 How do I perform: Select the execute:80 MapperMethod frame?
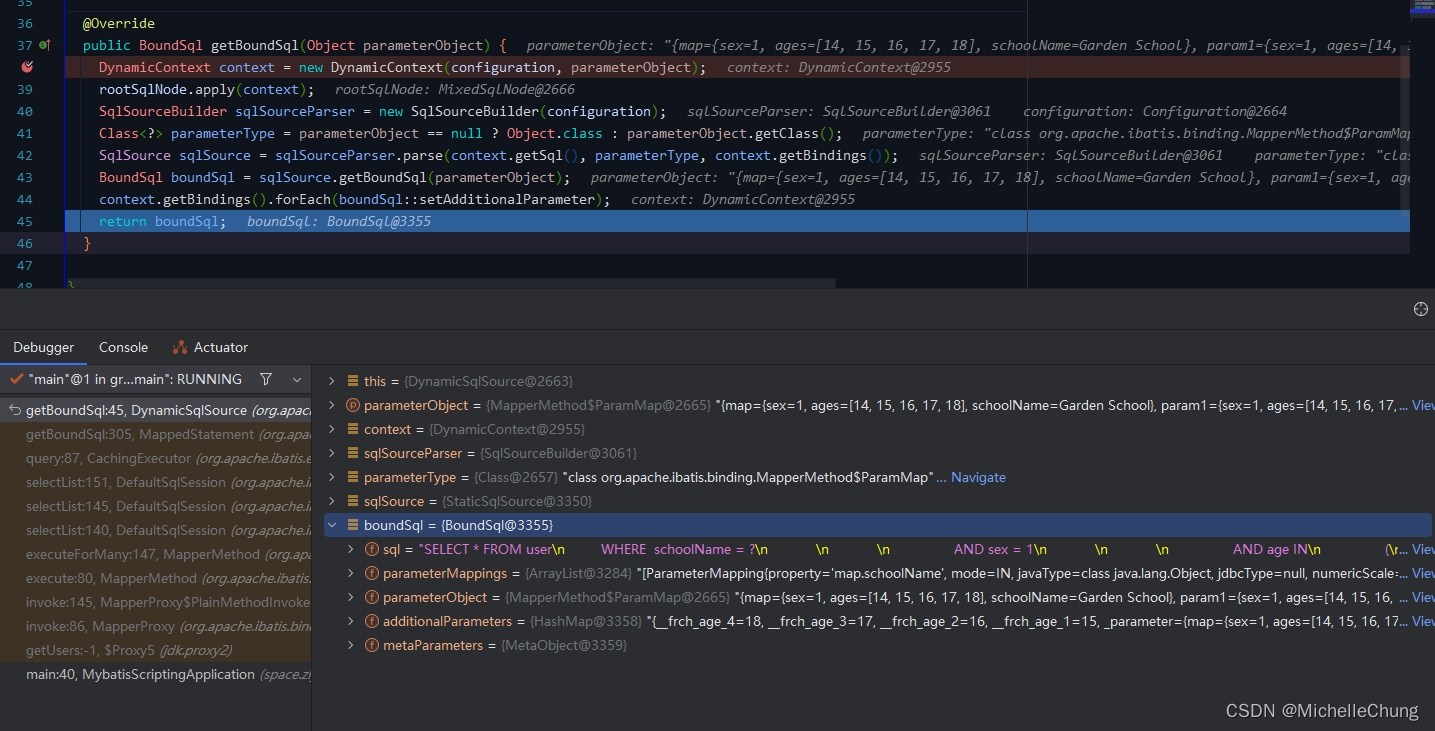[x=156, y=578]
